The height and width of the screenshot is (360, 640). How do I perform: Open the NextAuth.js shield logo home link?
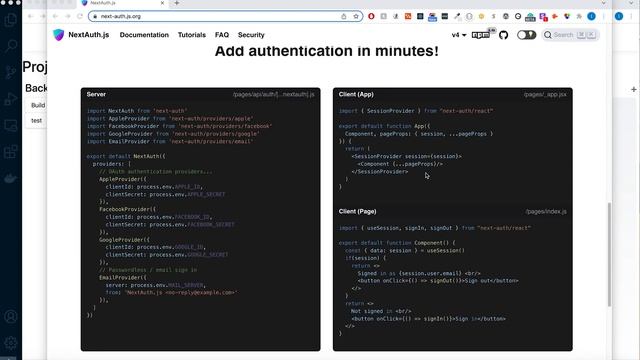tap(59, 35)
